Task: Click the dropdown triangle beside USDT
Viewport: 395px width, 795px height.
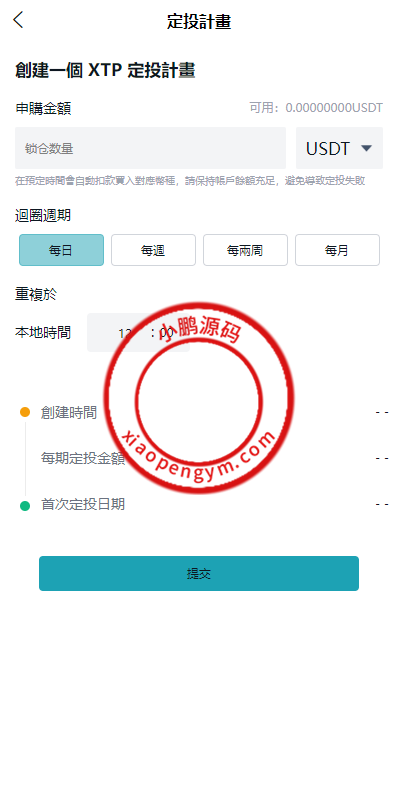Action: click(367, 148)
